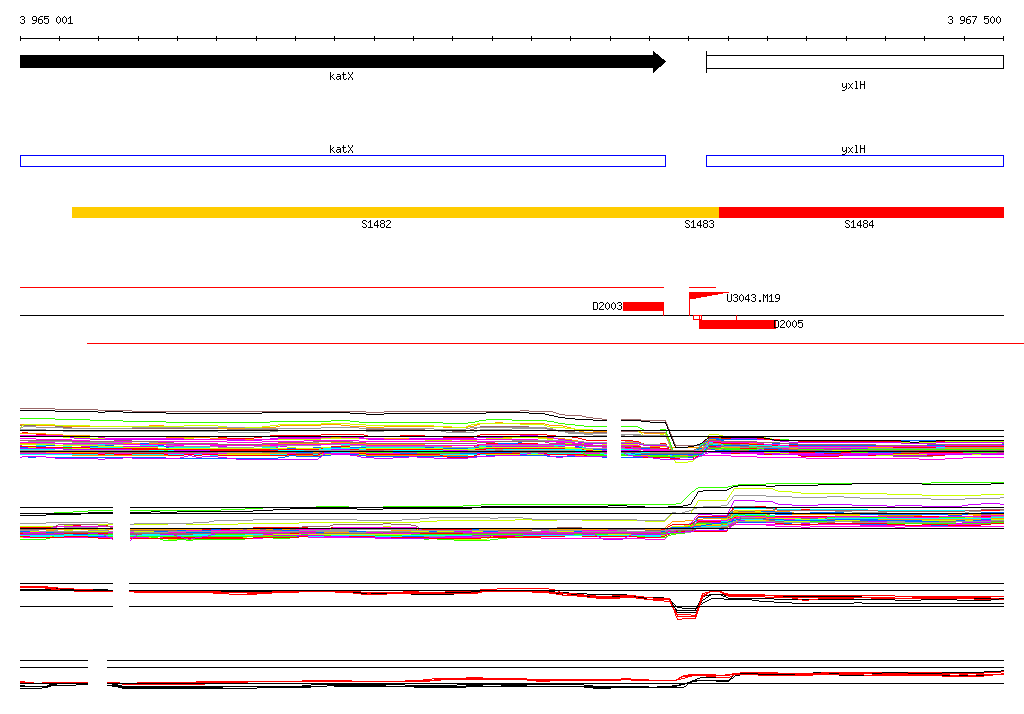Click the blue-outlined yxlH rectangle
The height and width of the screenshot is (714, 1024).
tap(855, 161)
